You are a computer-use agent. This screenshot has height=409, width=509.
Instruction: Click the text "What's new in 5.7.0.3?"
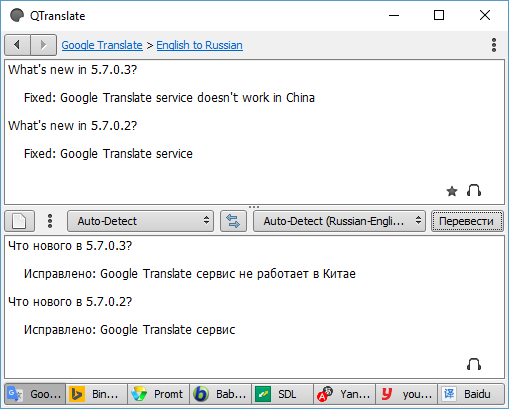(x=73, y=70)
